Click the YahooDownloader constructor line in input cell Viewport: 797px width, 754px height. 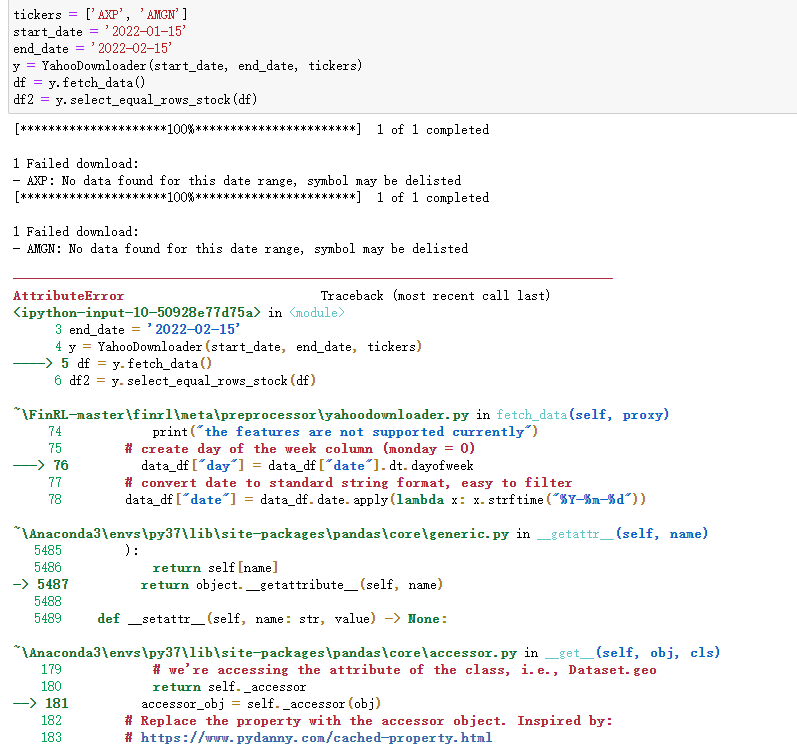pyautogui.click(x=188, y=66)
